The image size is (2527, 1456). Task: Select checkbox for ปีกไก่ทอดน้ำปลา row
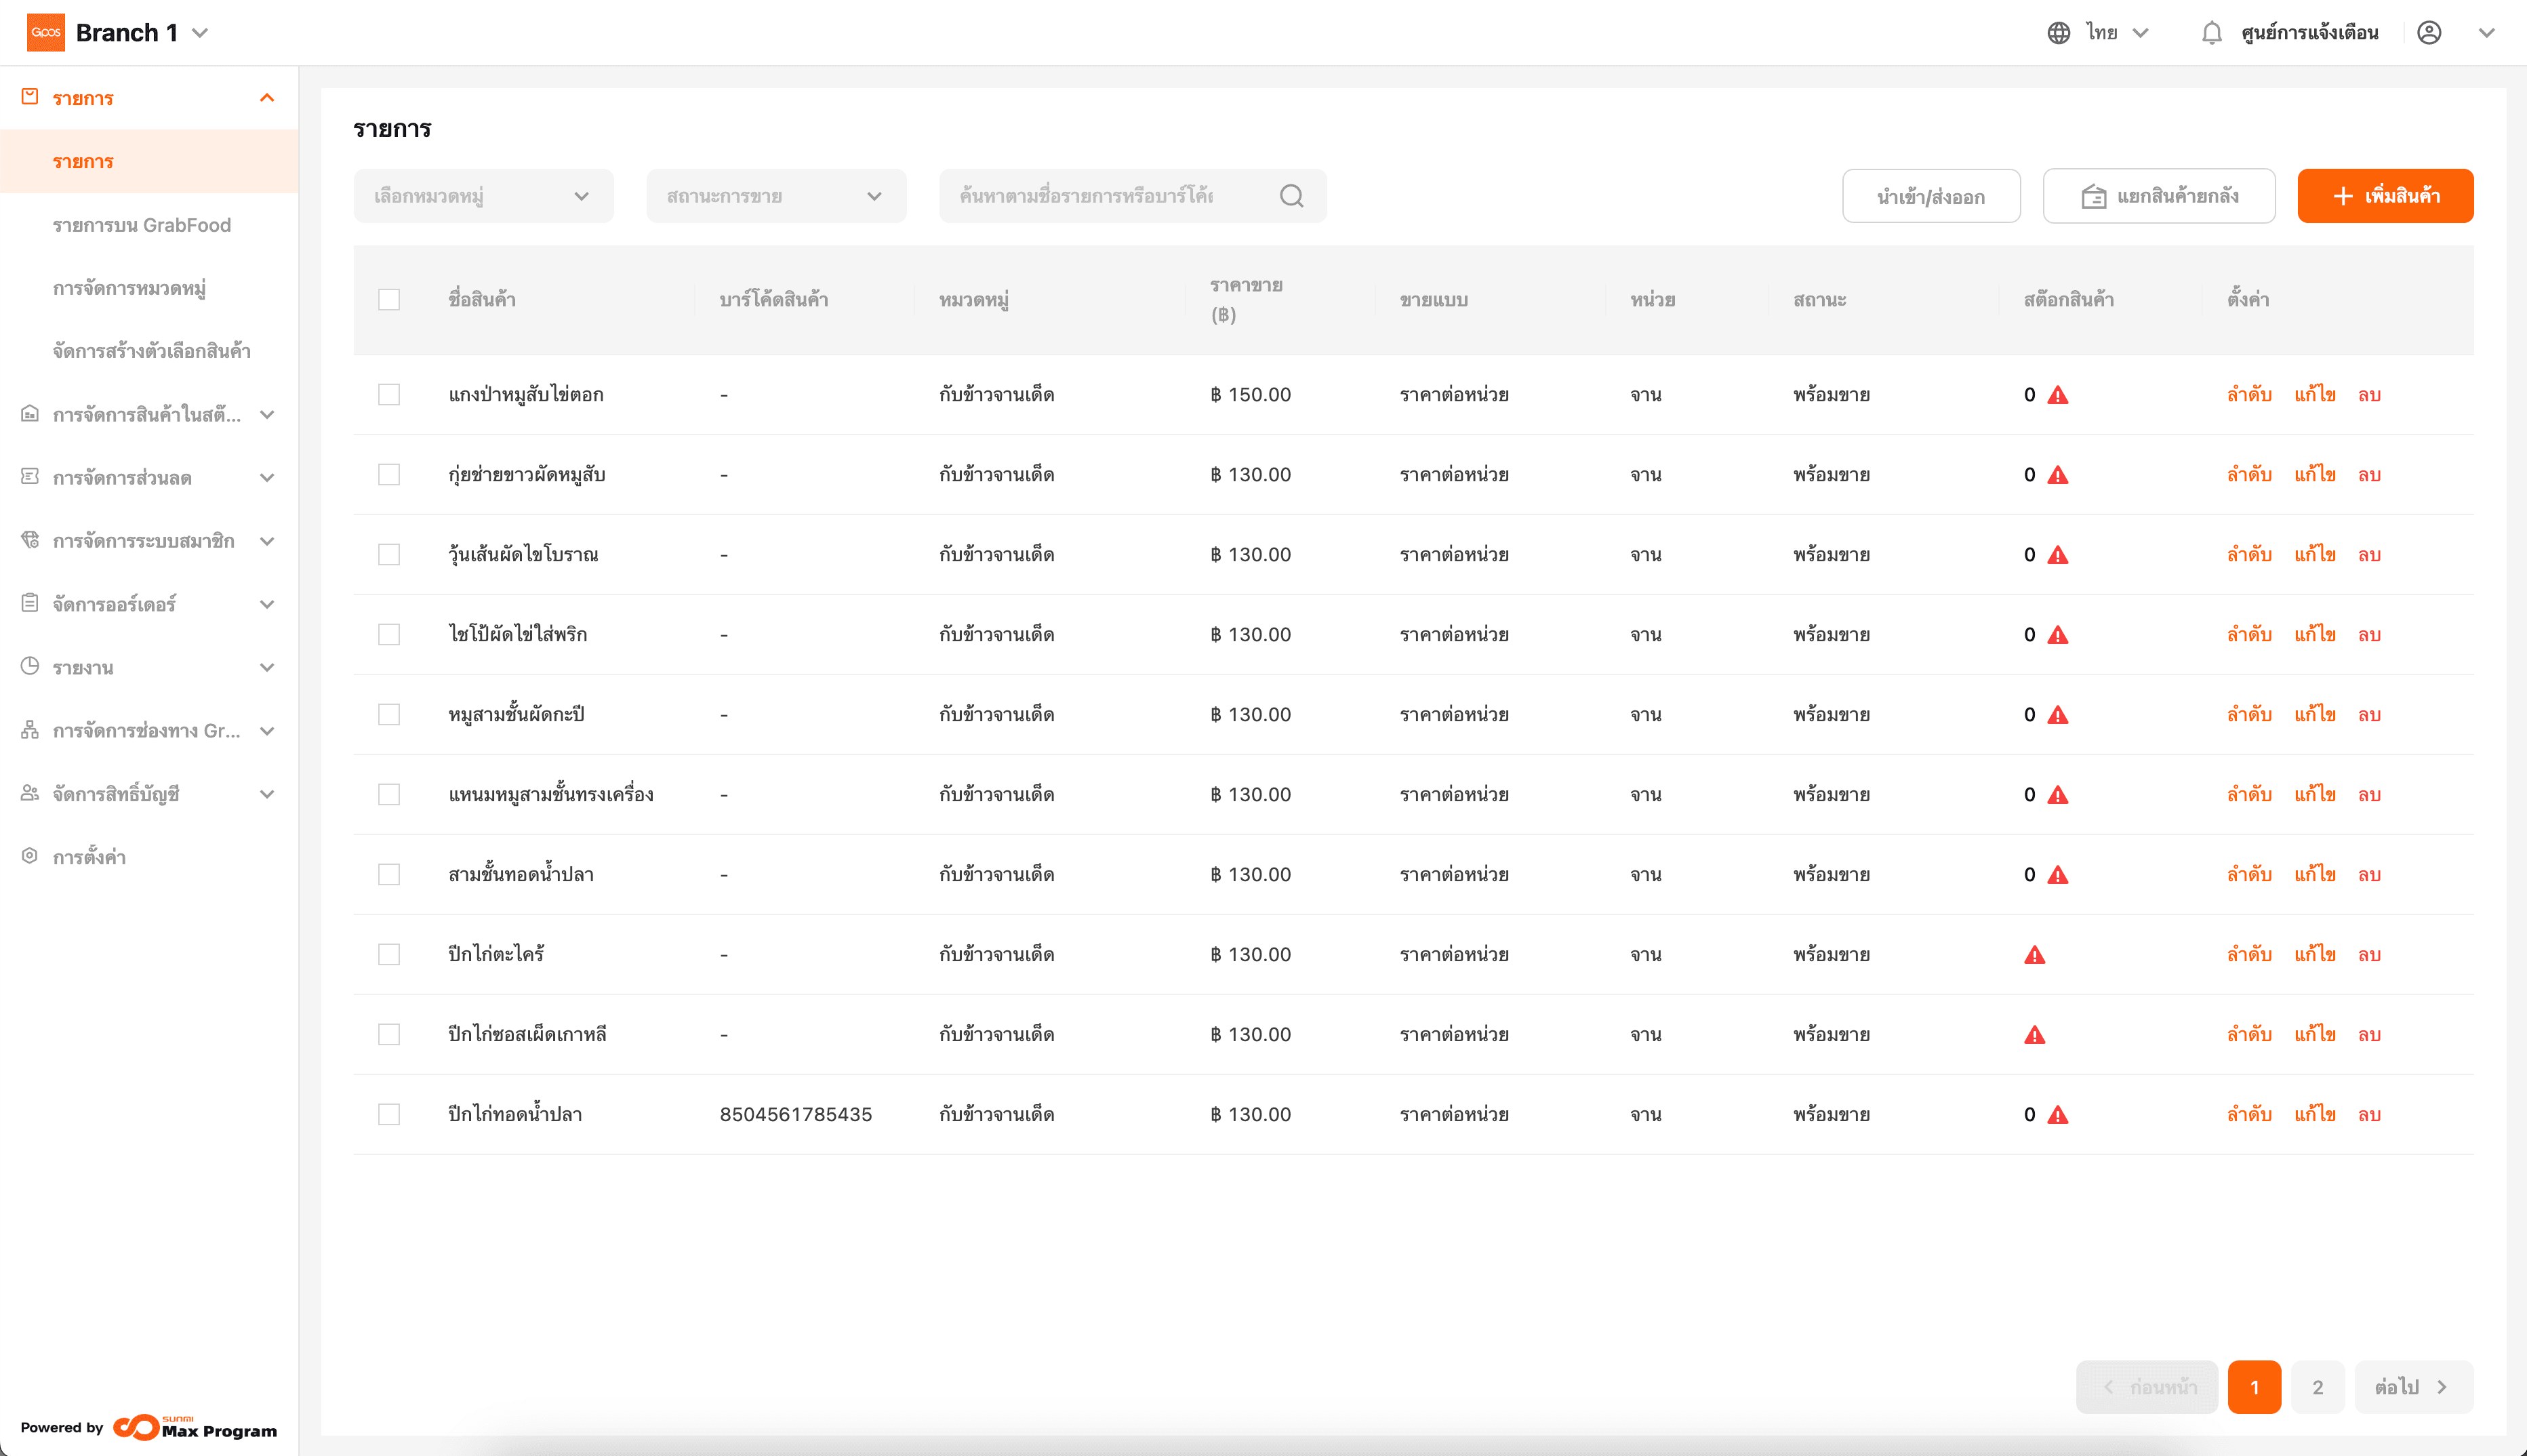(x=389, y=1114)
